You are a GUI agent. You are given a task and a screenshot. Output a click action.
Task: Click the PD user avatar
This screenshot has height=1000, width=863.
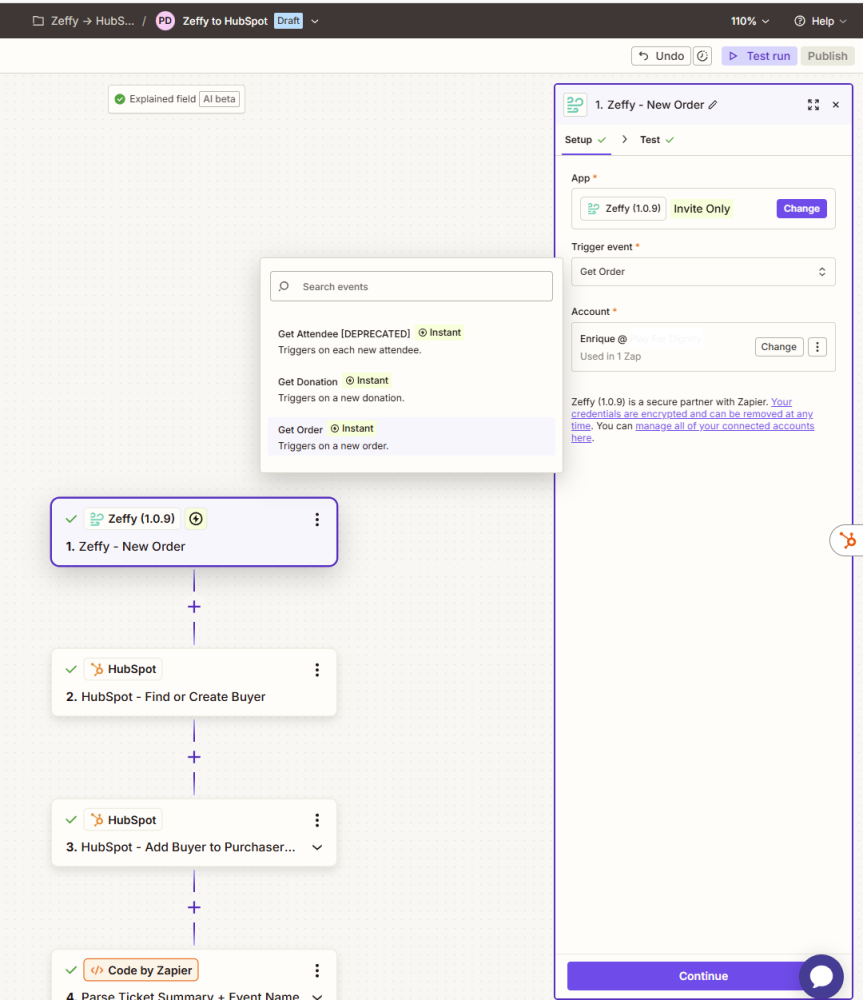pyautogui.click(x=165, y=21)
